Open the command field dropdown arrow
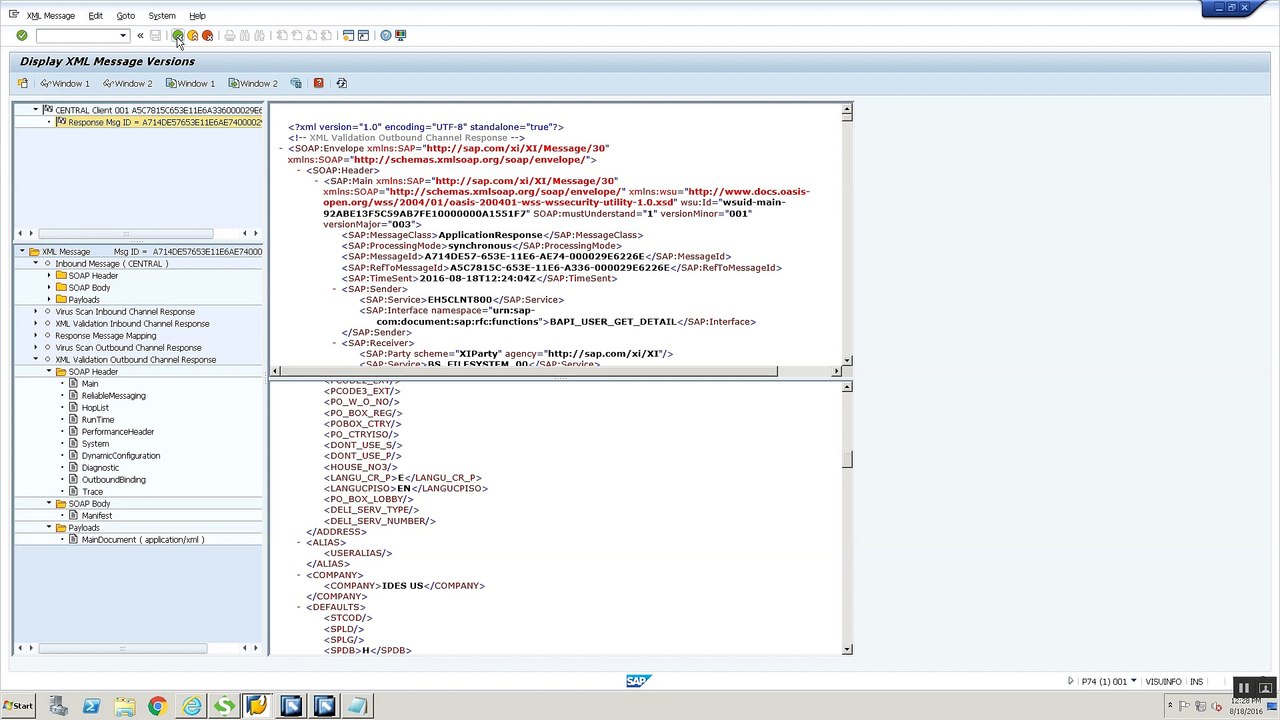 coord(123,36)
